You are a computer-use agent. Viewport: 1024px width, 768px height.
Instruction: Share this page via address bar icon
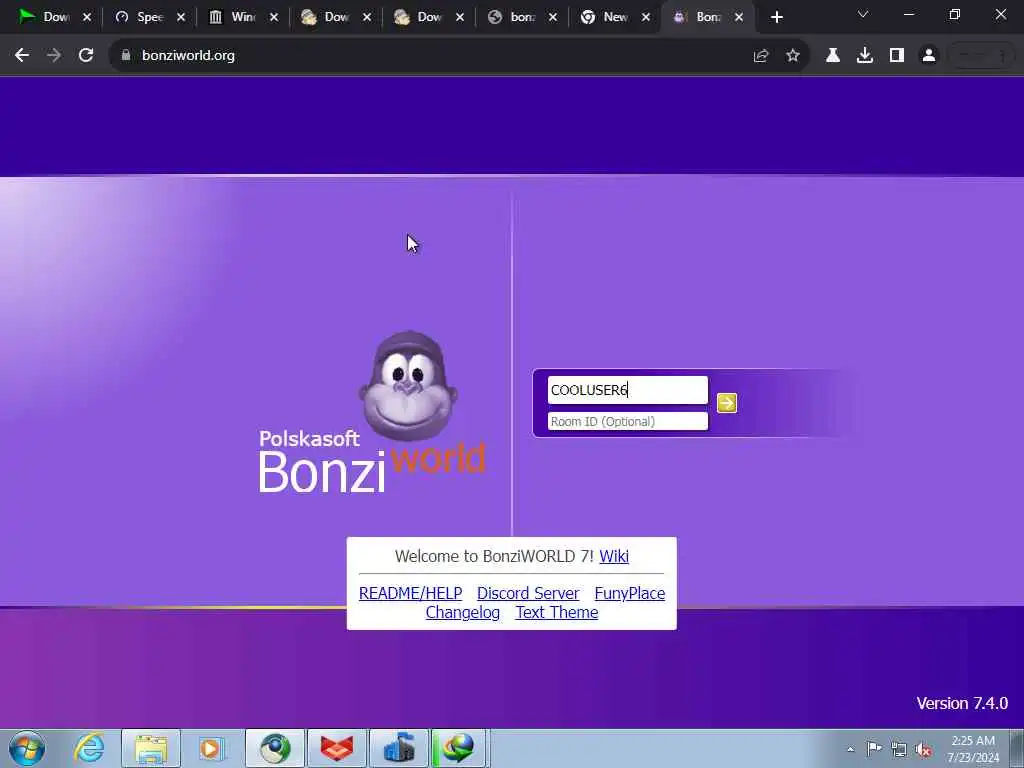(x=761, y=56)
